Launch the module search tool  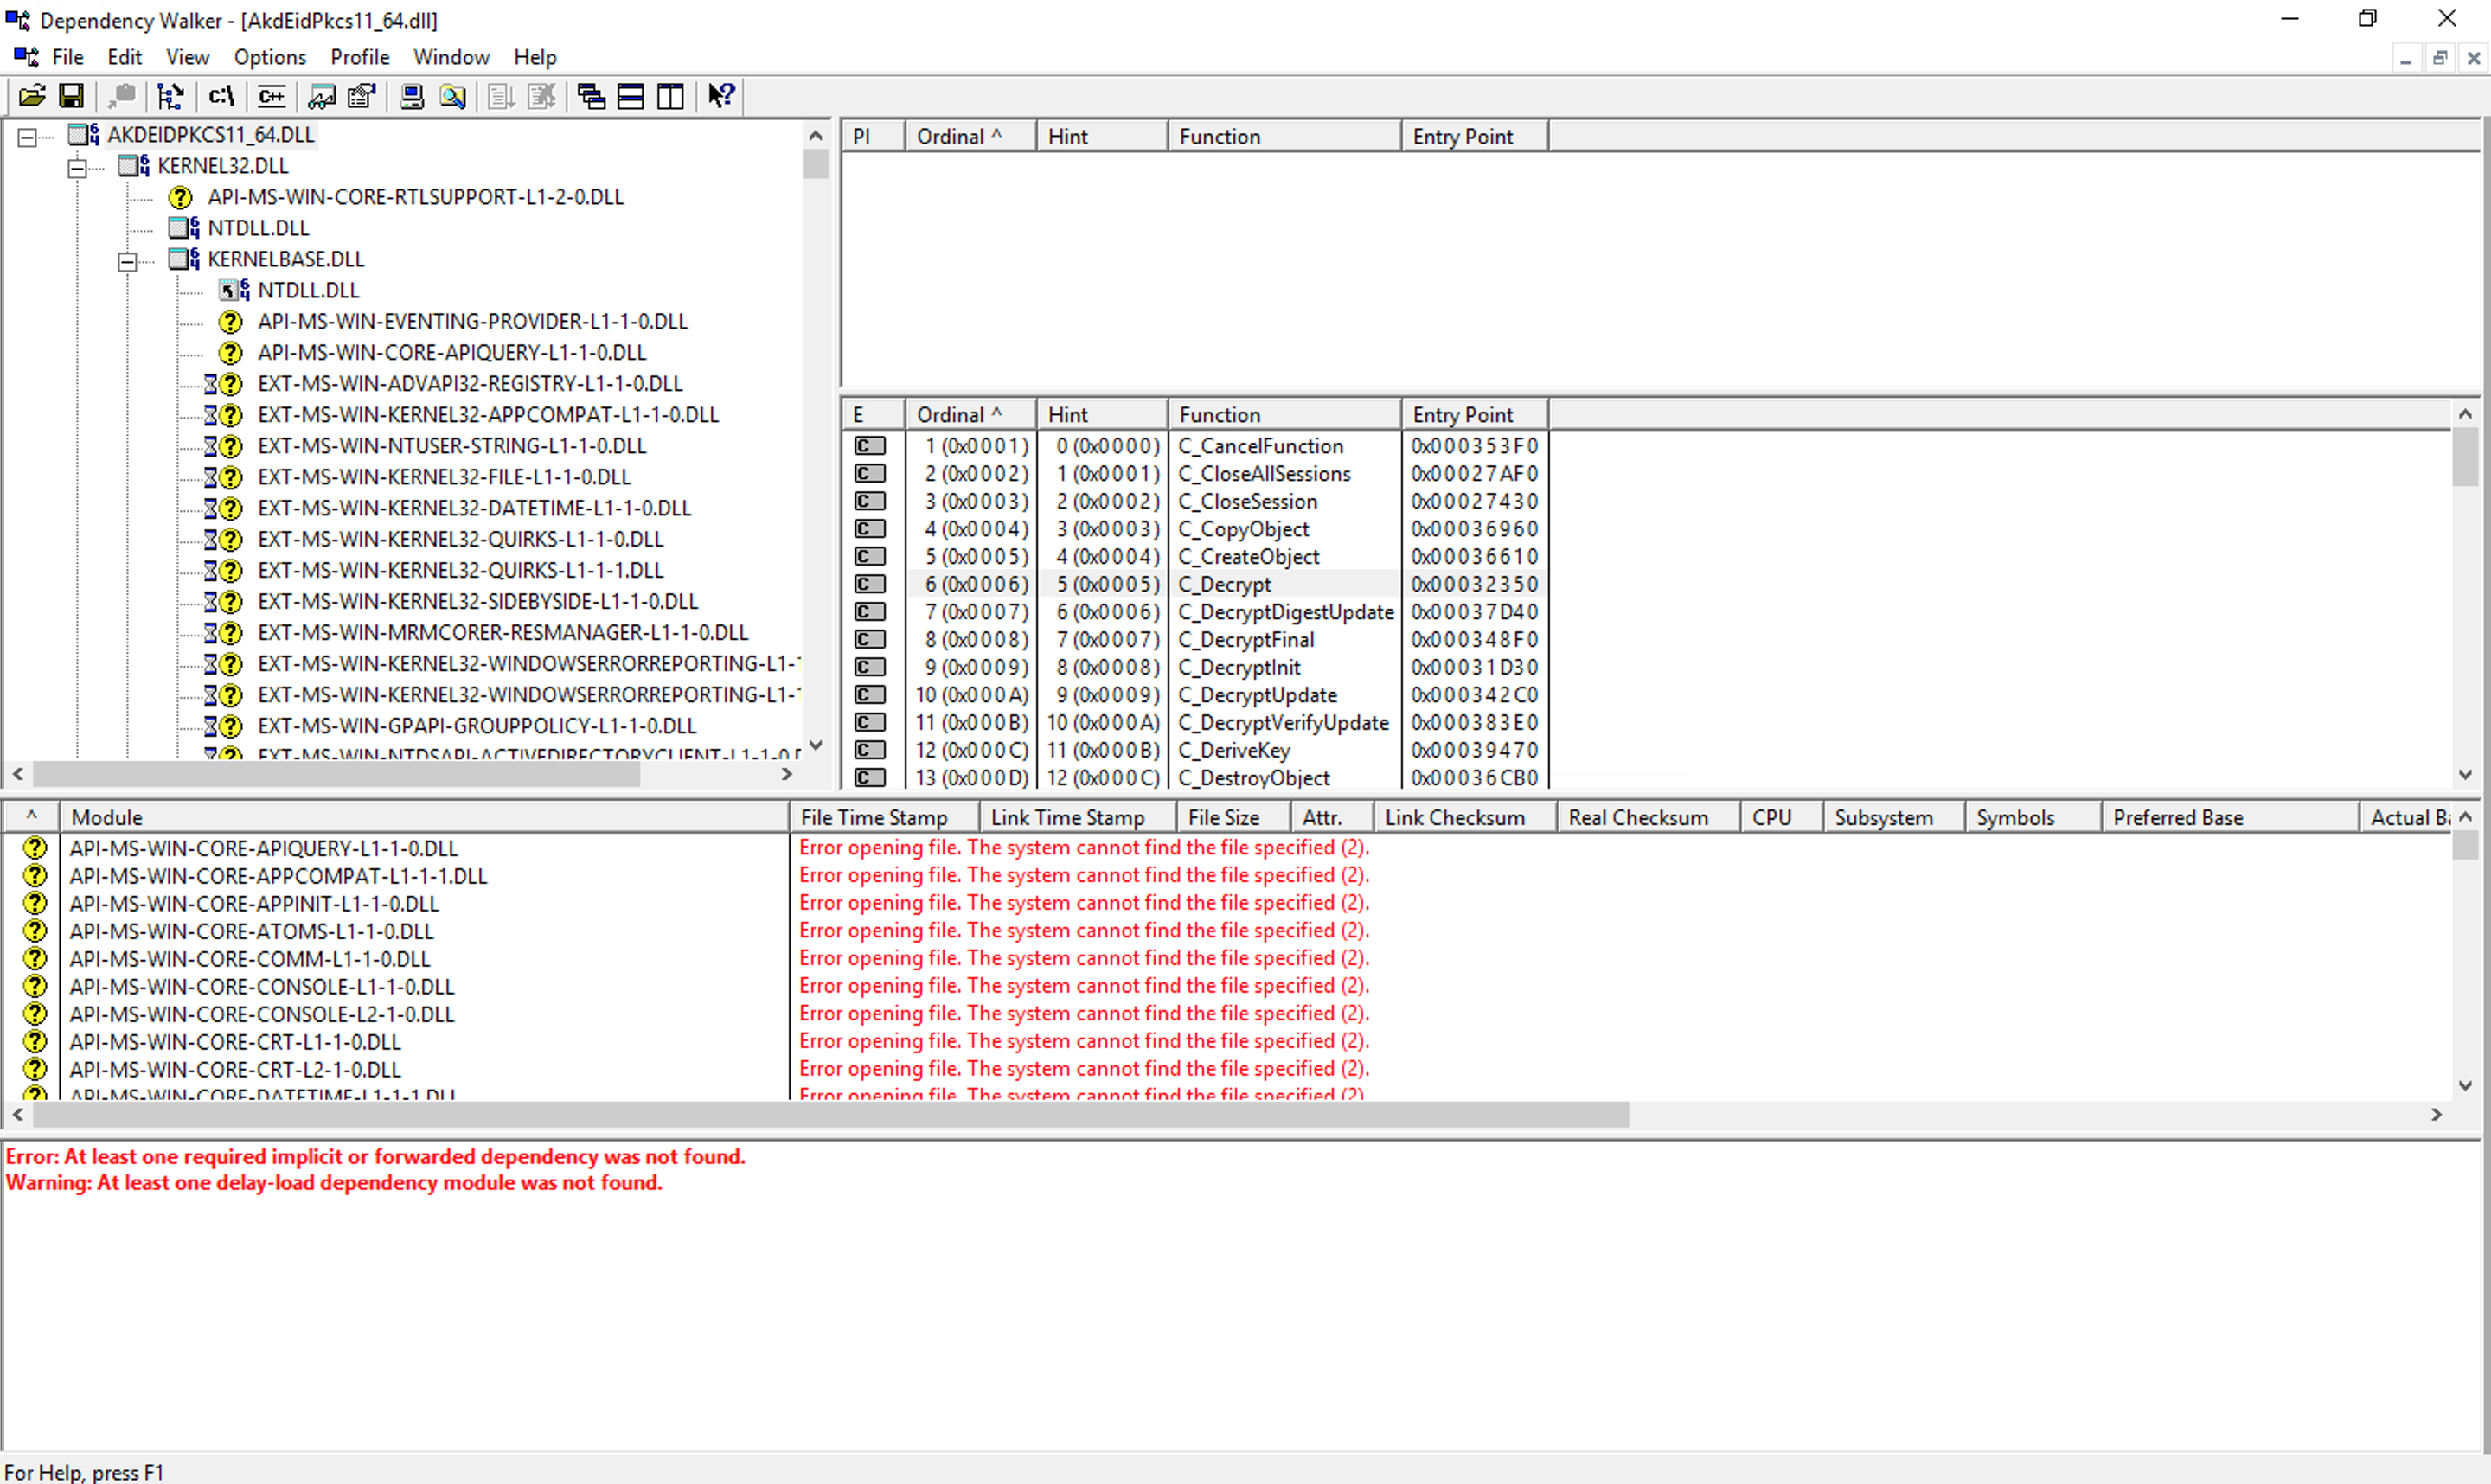[452, 96]
